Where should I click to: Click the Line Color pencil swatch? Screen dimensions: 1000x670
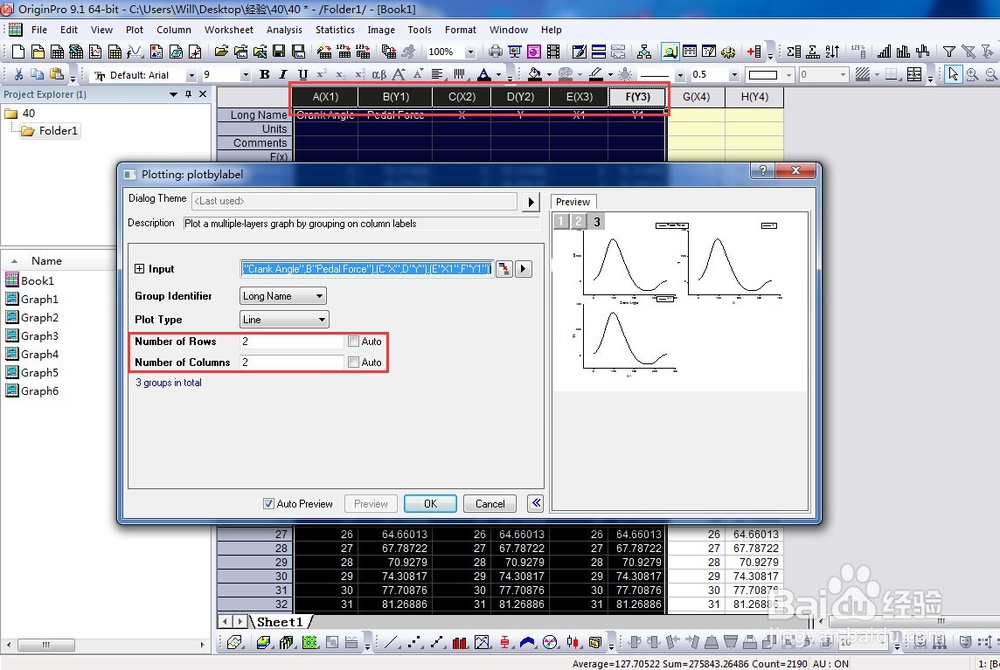(596, 75)
